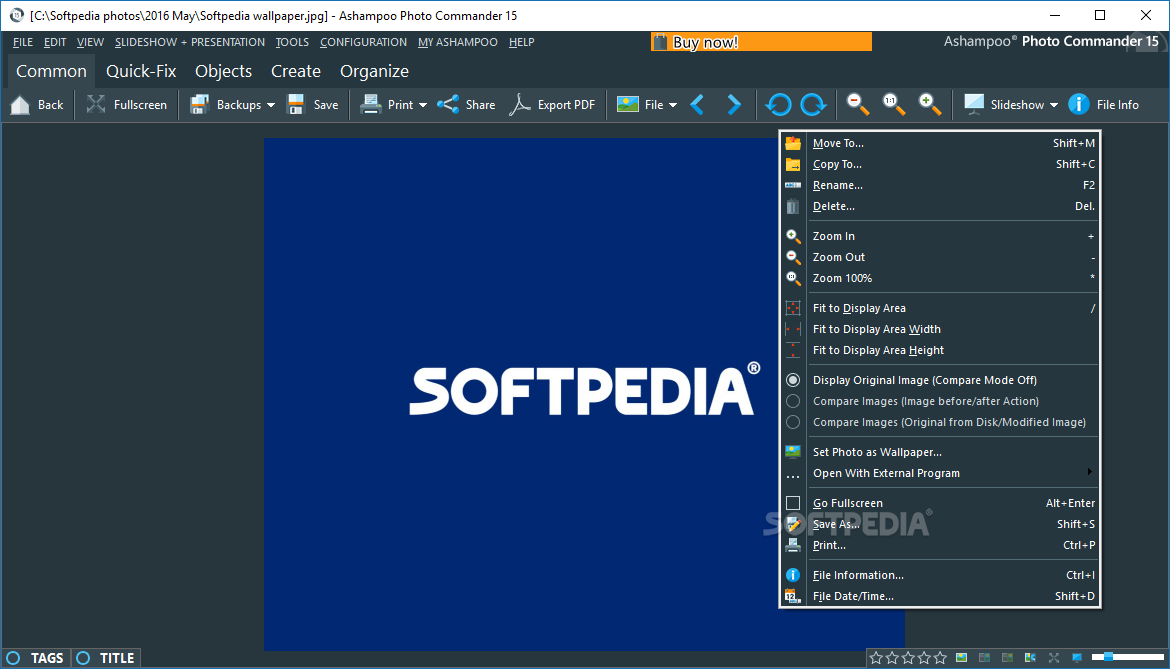
Task: Open the VIEW menu
Action: 90,43
